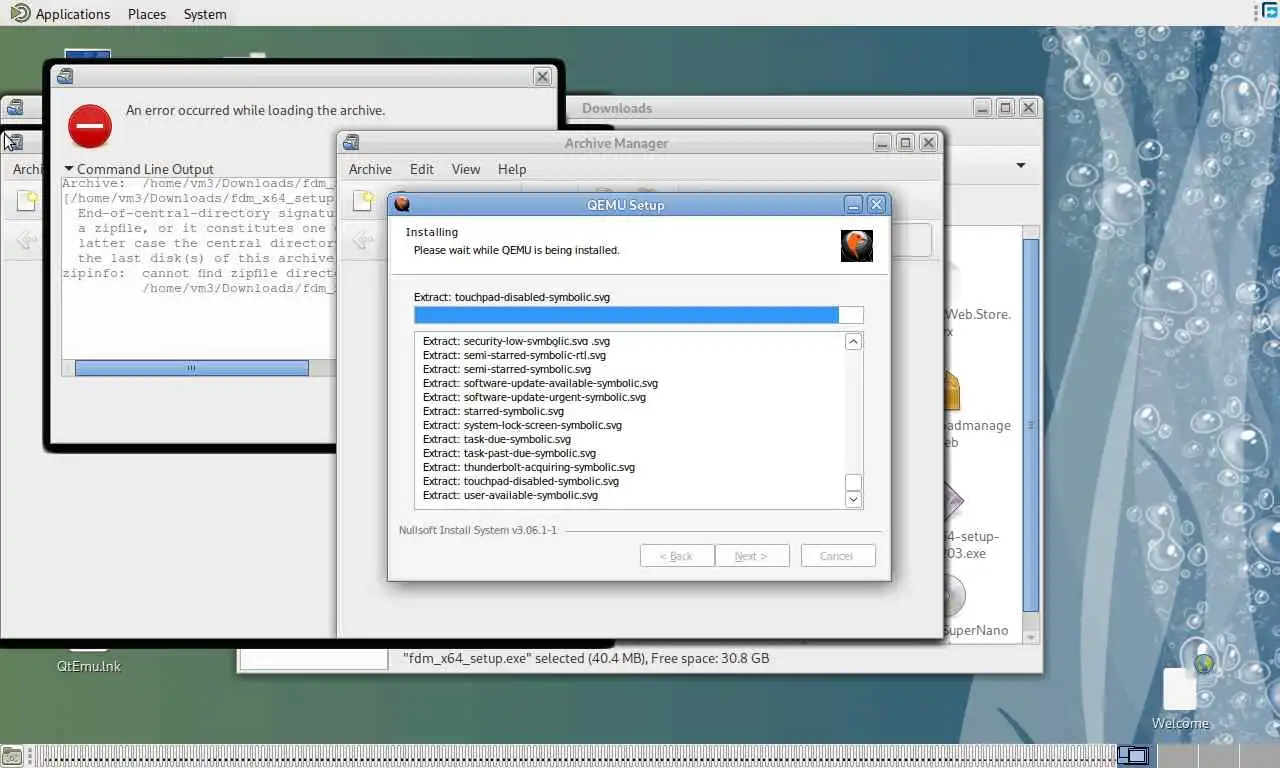
Task: Select 'Extract: thunderbolt-acquiring-symbolic.svg' log row
Action: coord(529,467)
